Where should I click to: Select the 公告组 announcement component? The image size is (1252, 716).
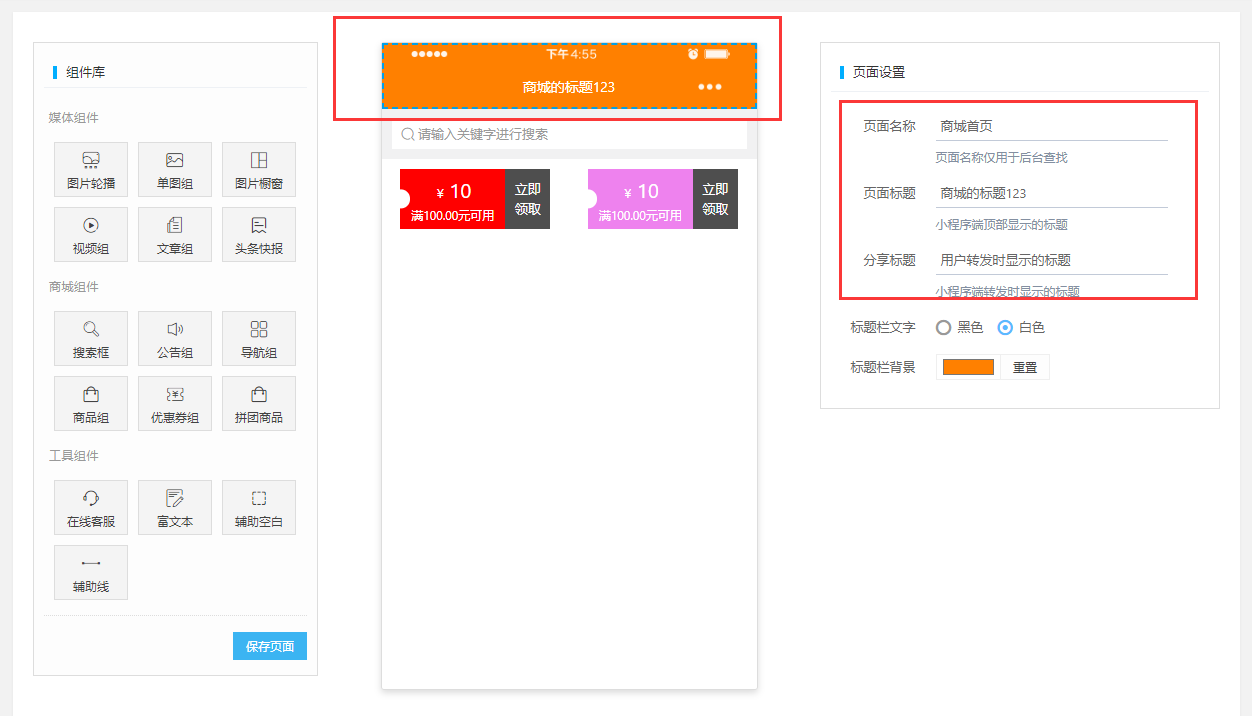(x=175, y=338)
